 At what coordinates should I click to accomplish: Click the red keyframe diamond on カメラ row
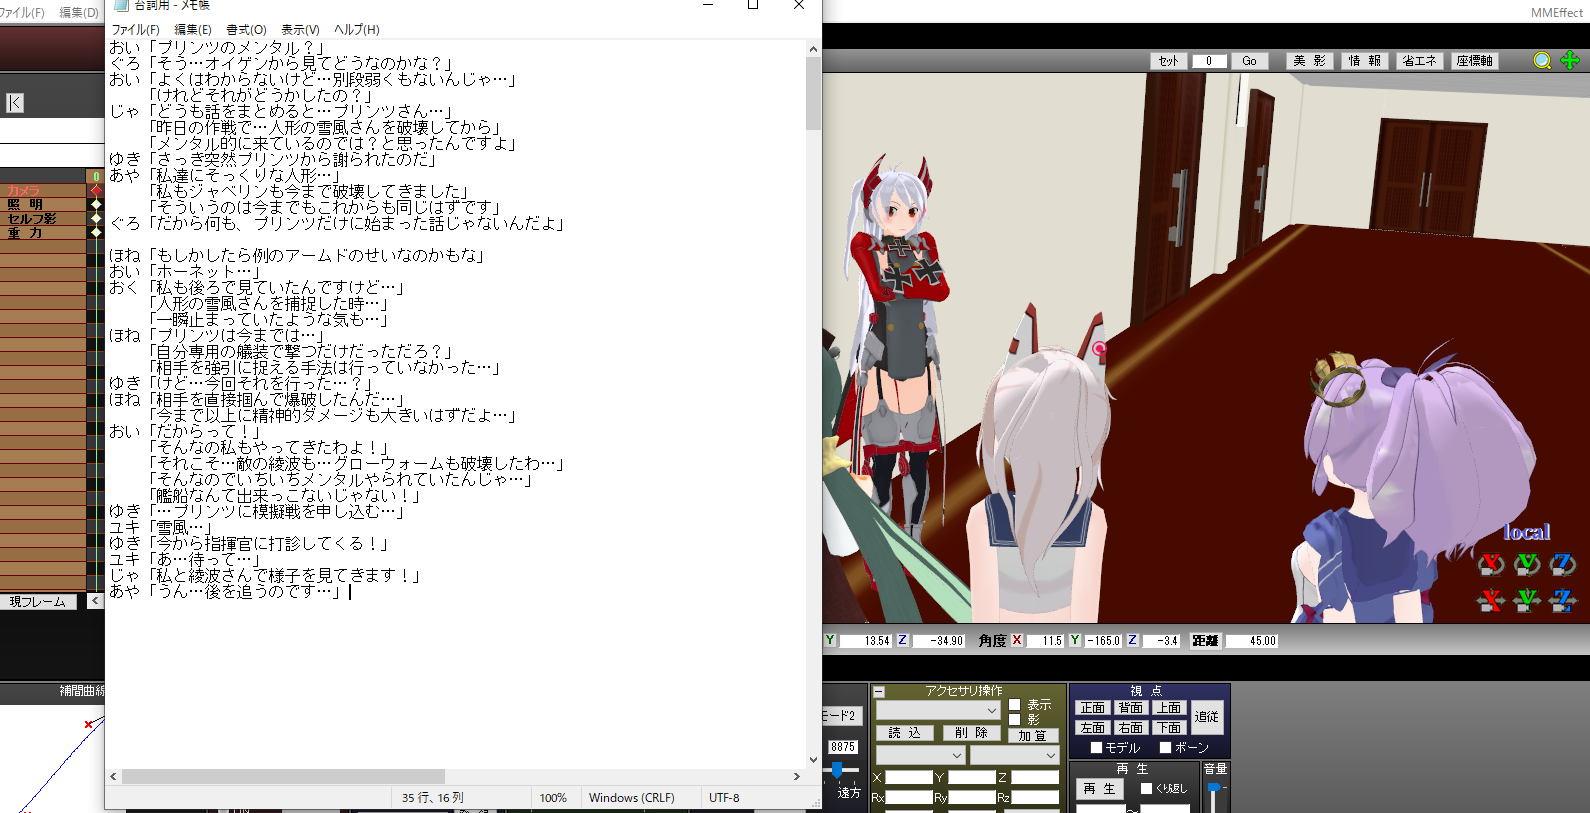pyautogui.click(x=96, y=190)
